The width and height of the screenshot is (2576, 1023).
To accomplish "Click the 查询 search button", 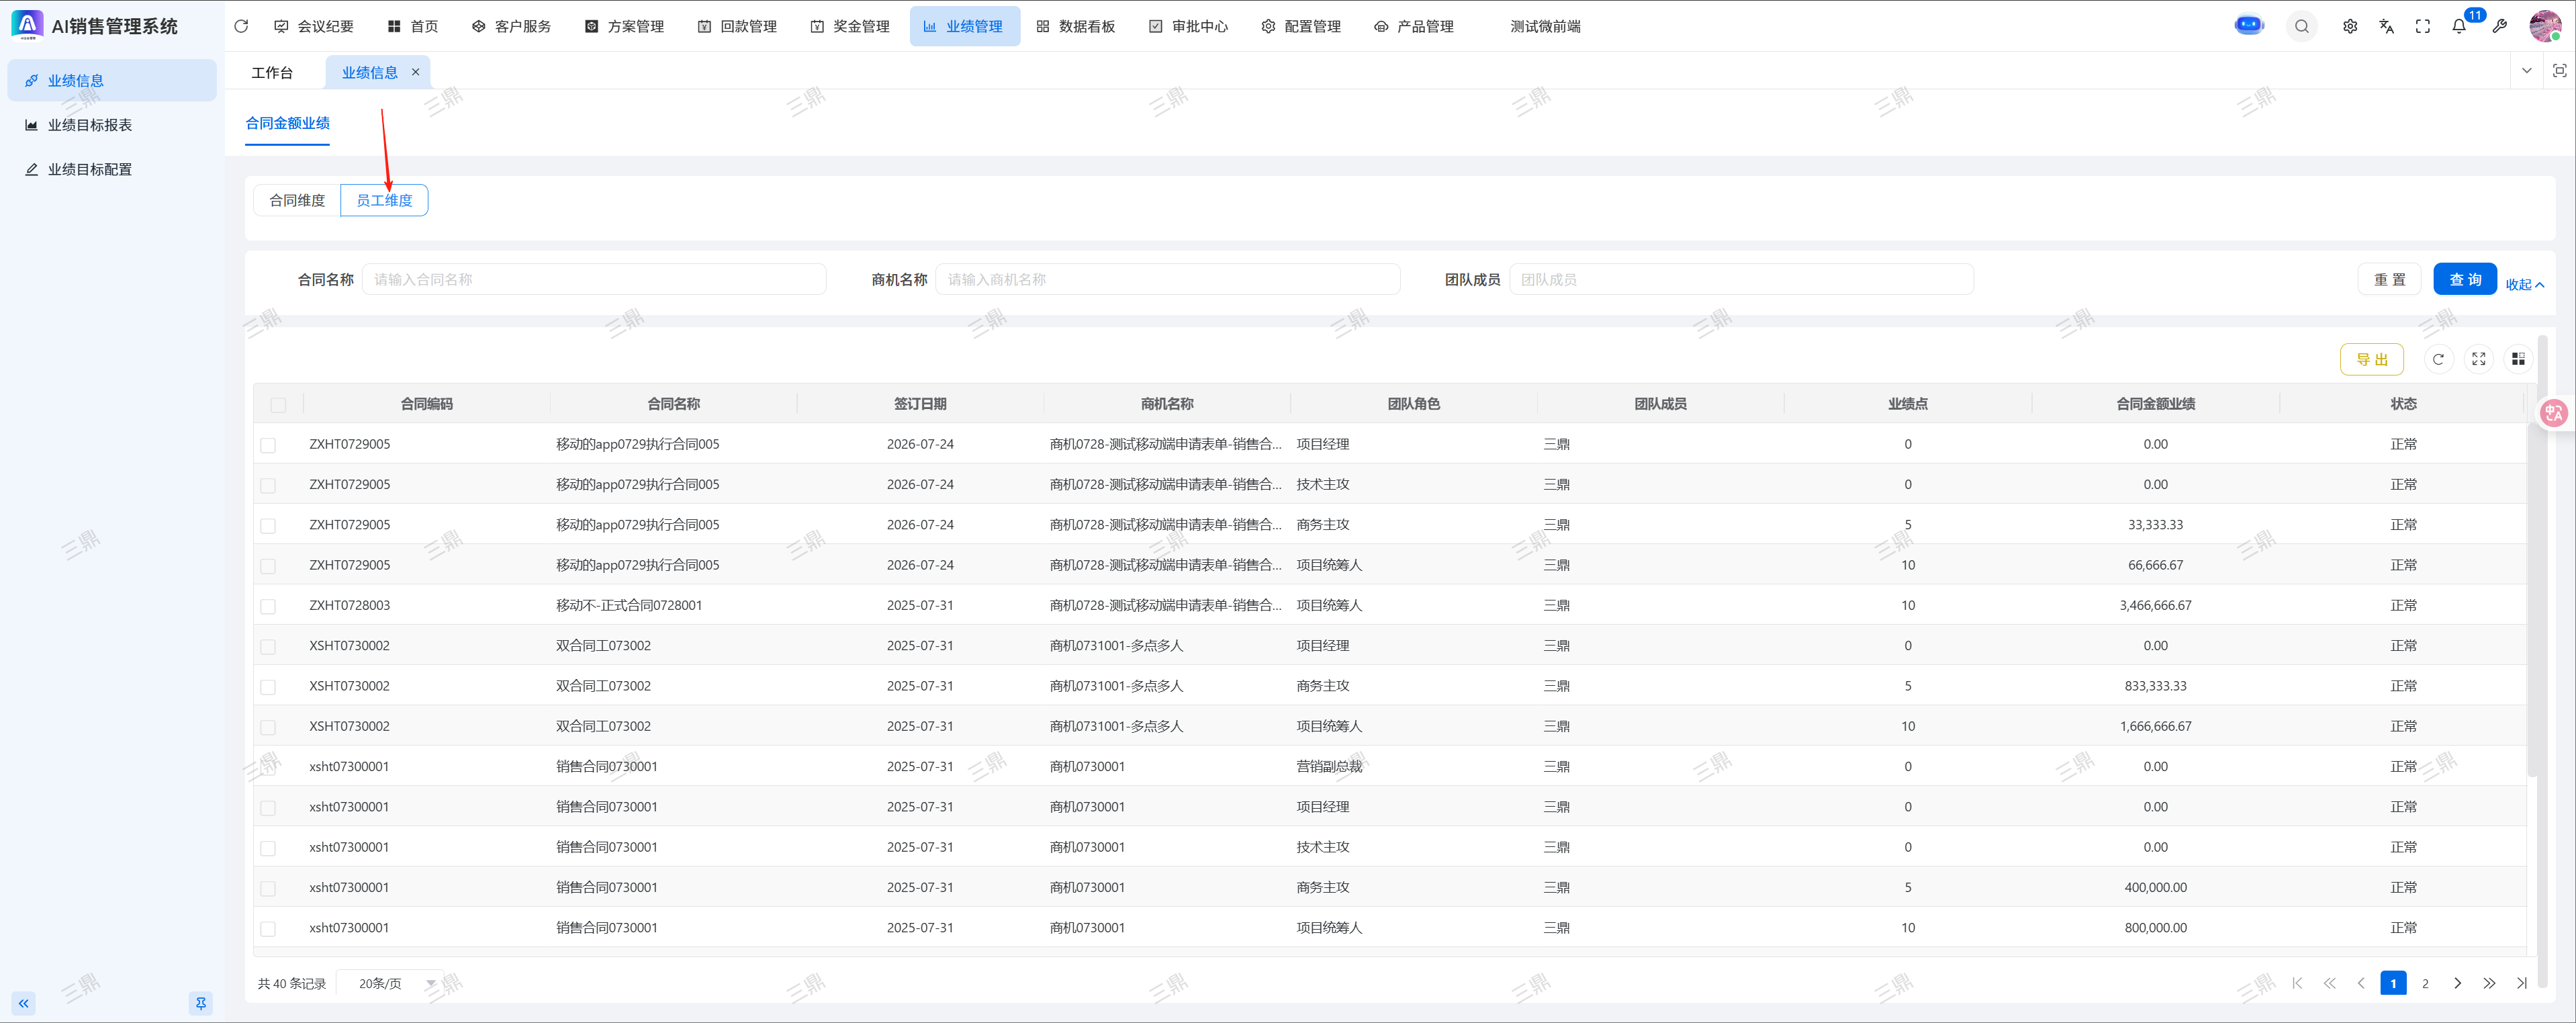I will [x=2464, y=280].
